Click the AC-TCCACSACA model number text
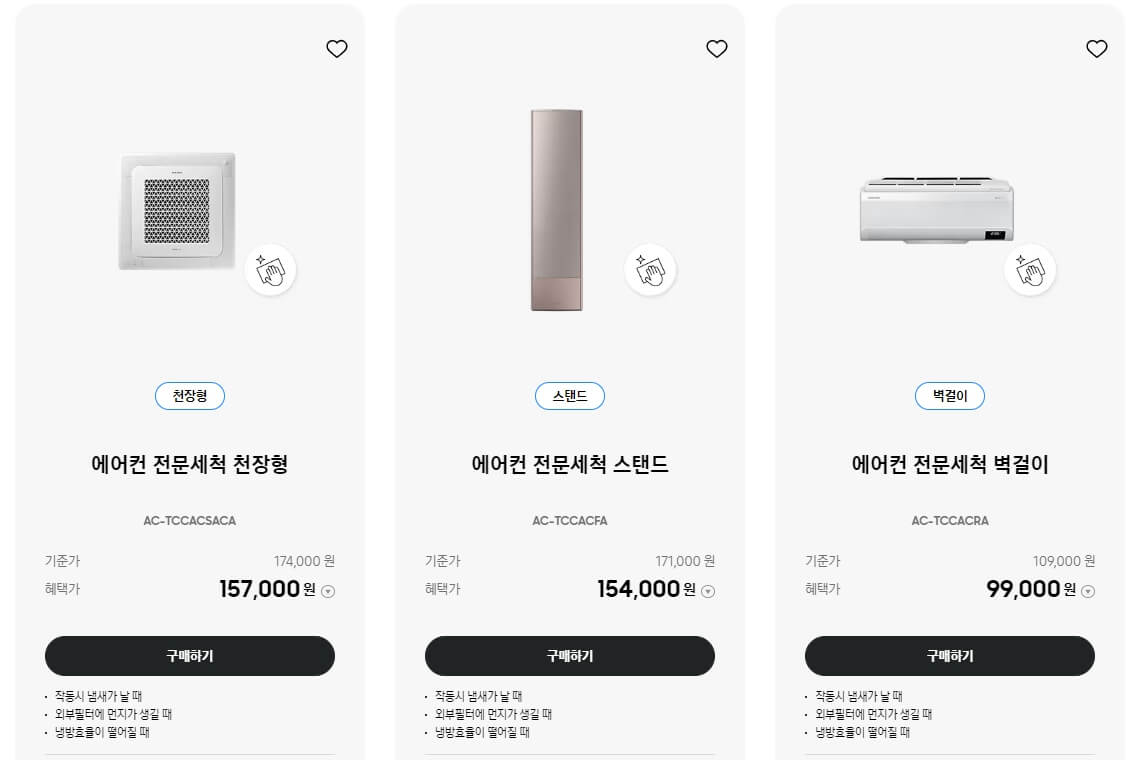Image resolution: width=1139 pixels, height=760 pixels. [189, 520]
